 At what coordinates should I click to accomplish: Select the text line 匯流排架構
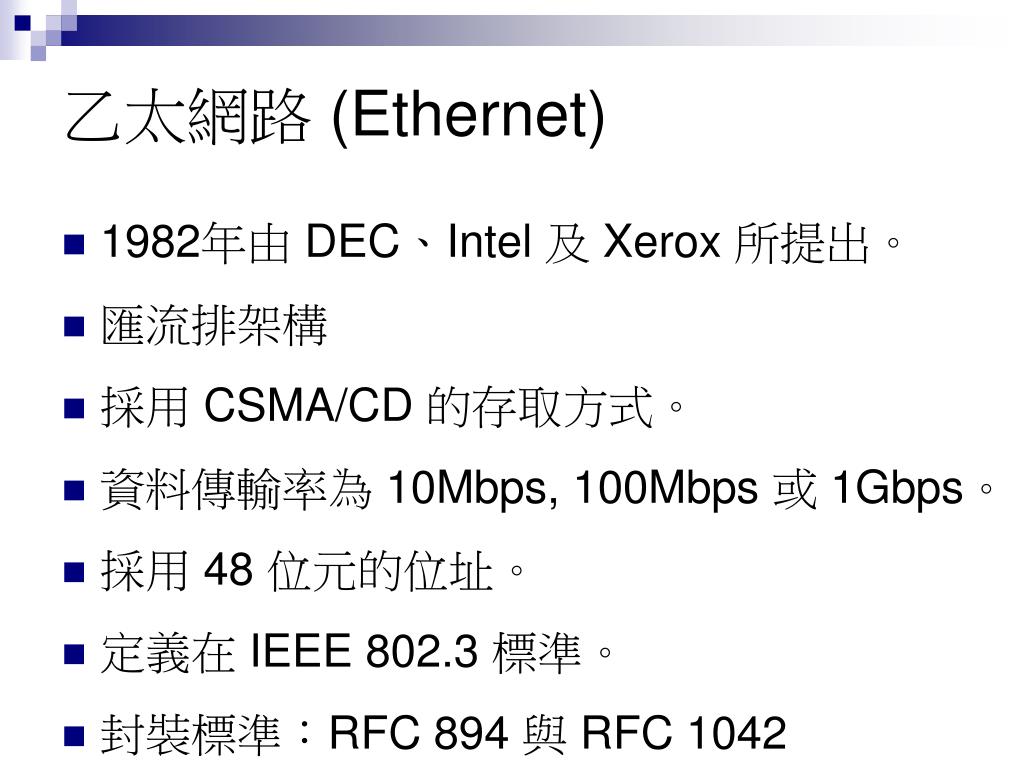214,325
